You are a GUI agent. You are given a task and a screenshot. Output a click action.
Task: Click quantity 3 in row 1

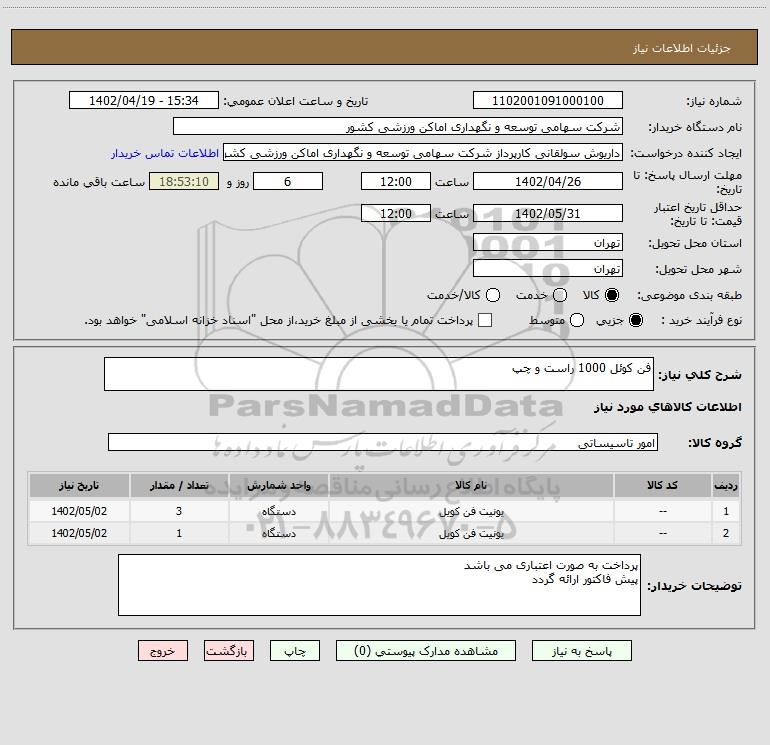tap(179, 511)
